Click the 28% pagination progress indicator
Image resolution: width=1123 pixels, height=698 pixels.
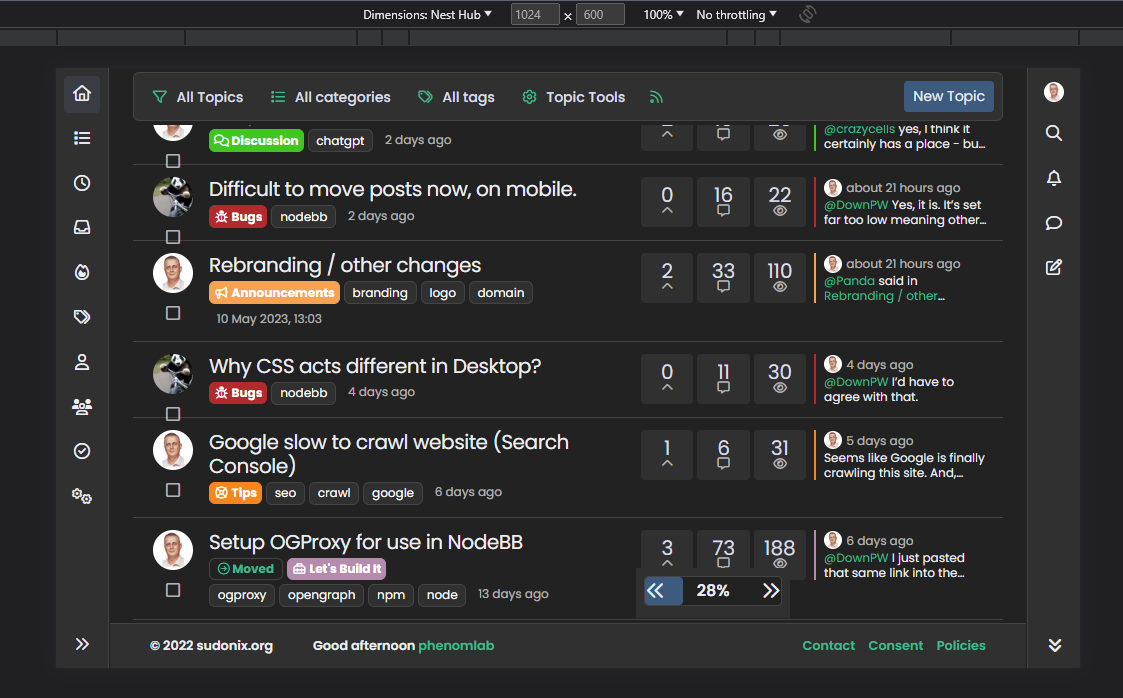[x=712, y=591]
